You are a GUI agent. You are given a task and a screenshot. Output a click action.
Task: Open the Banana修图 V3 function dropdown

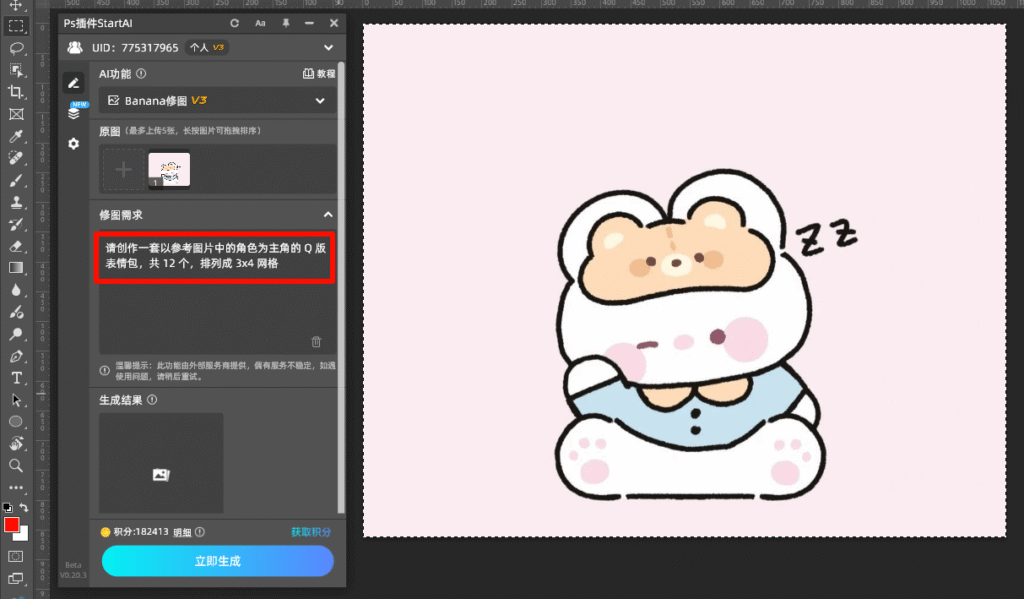(x=216, y=100)
